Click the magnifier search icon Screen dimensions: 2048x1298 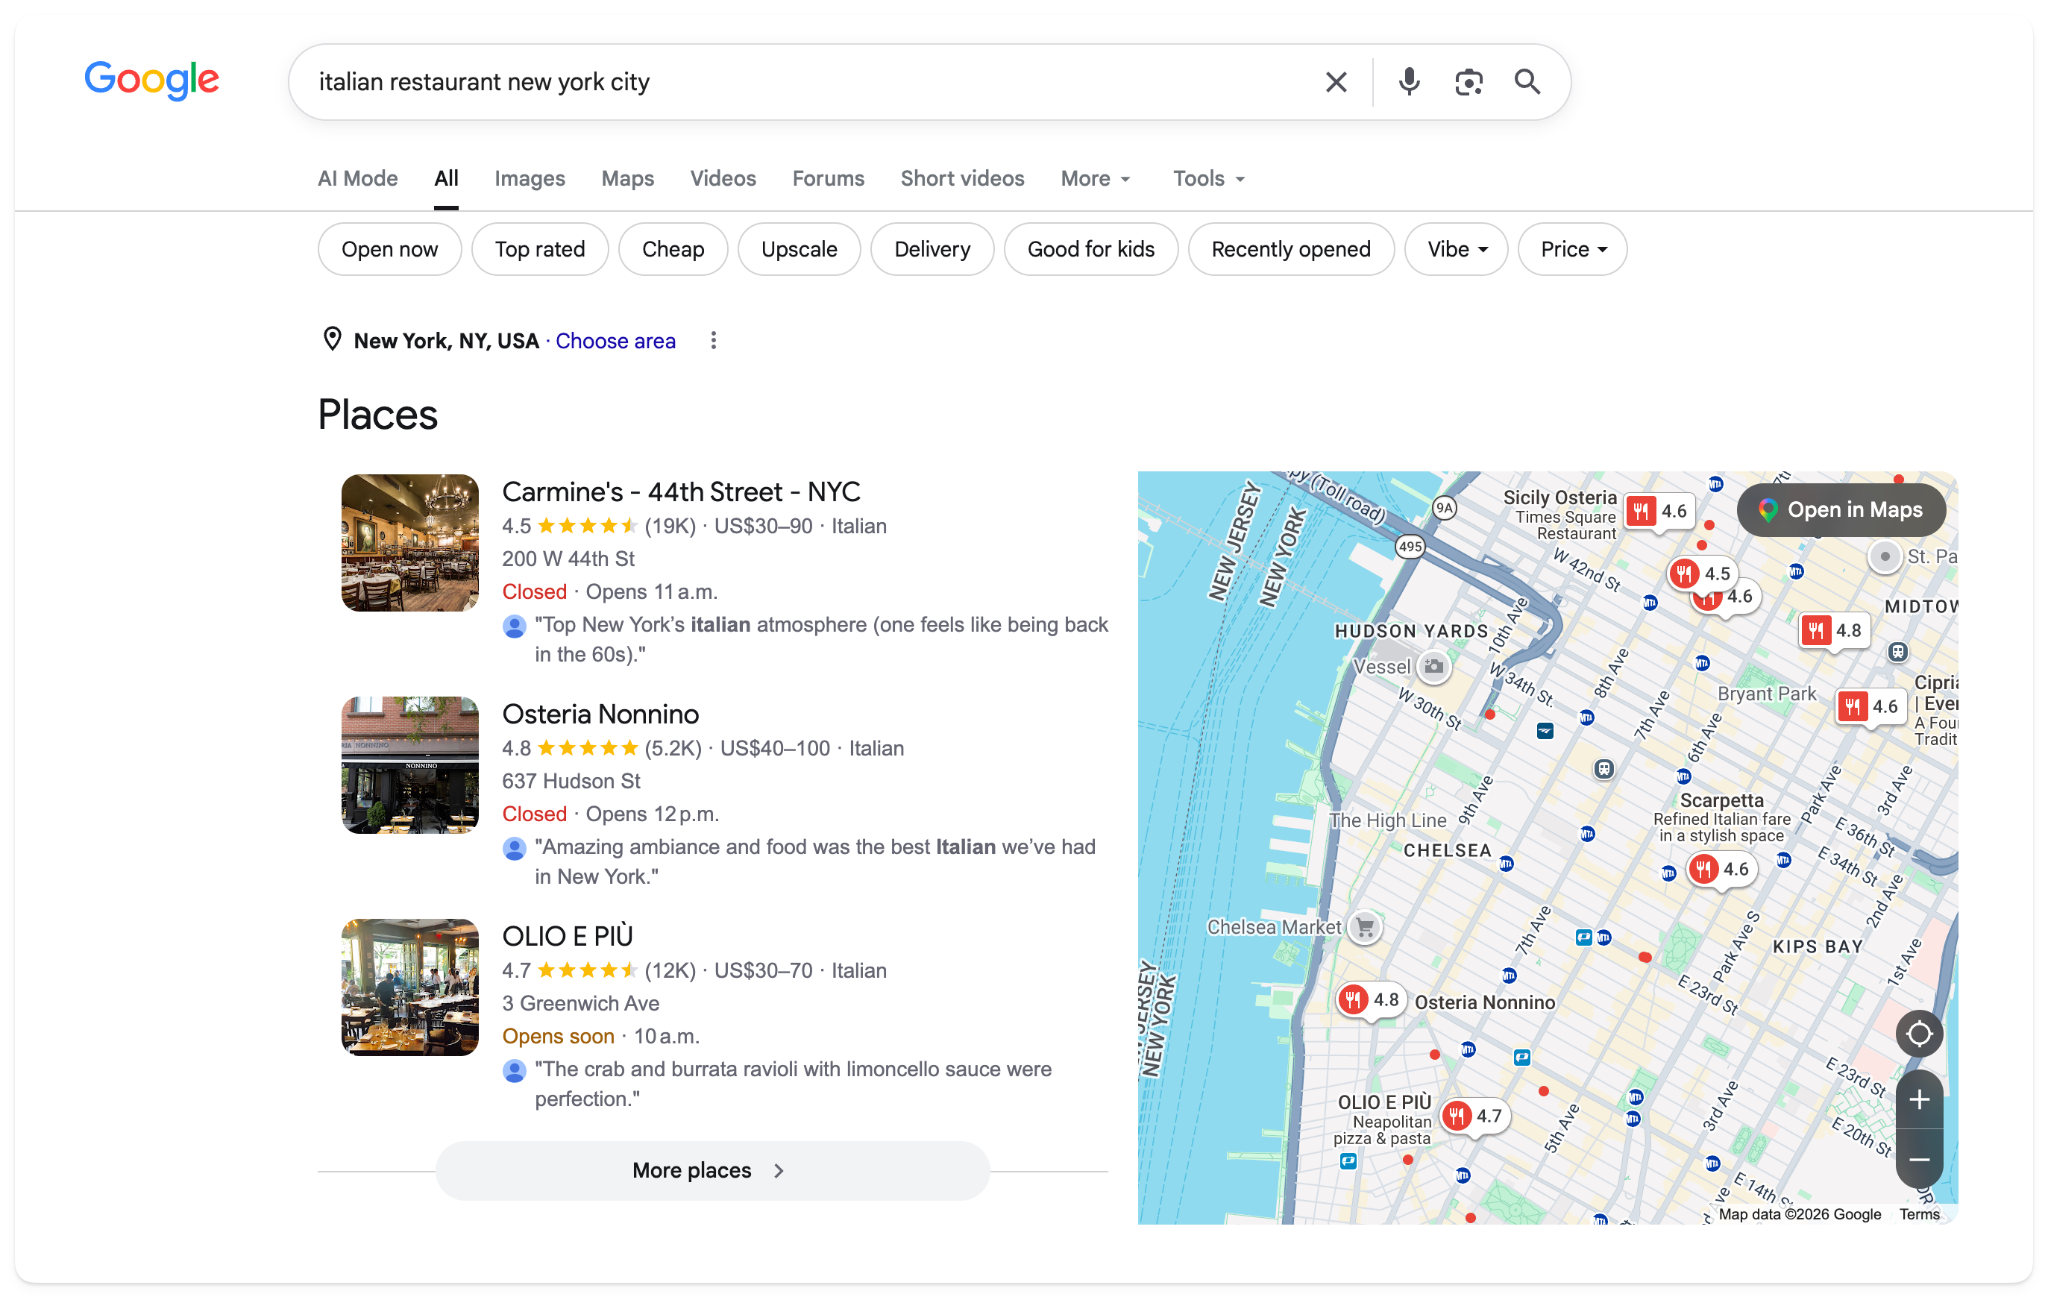(x=1527, y=82)
